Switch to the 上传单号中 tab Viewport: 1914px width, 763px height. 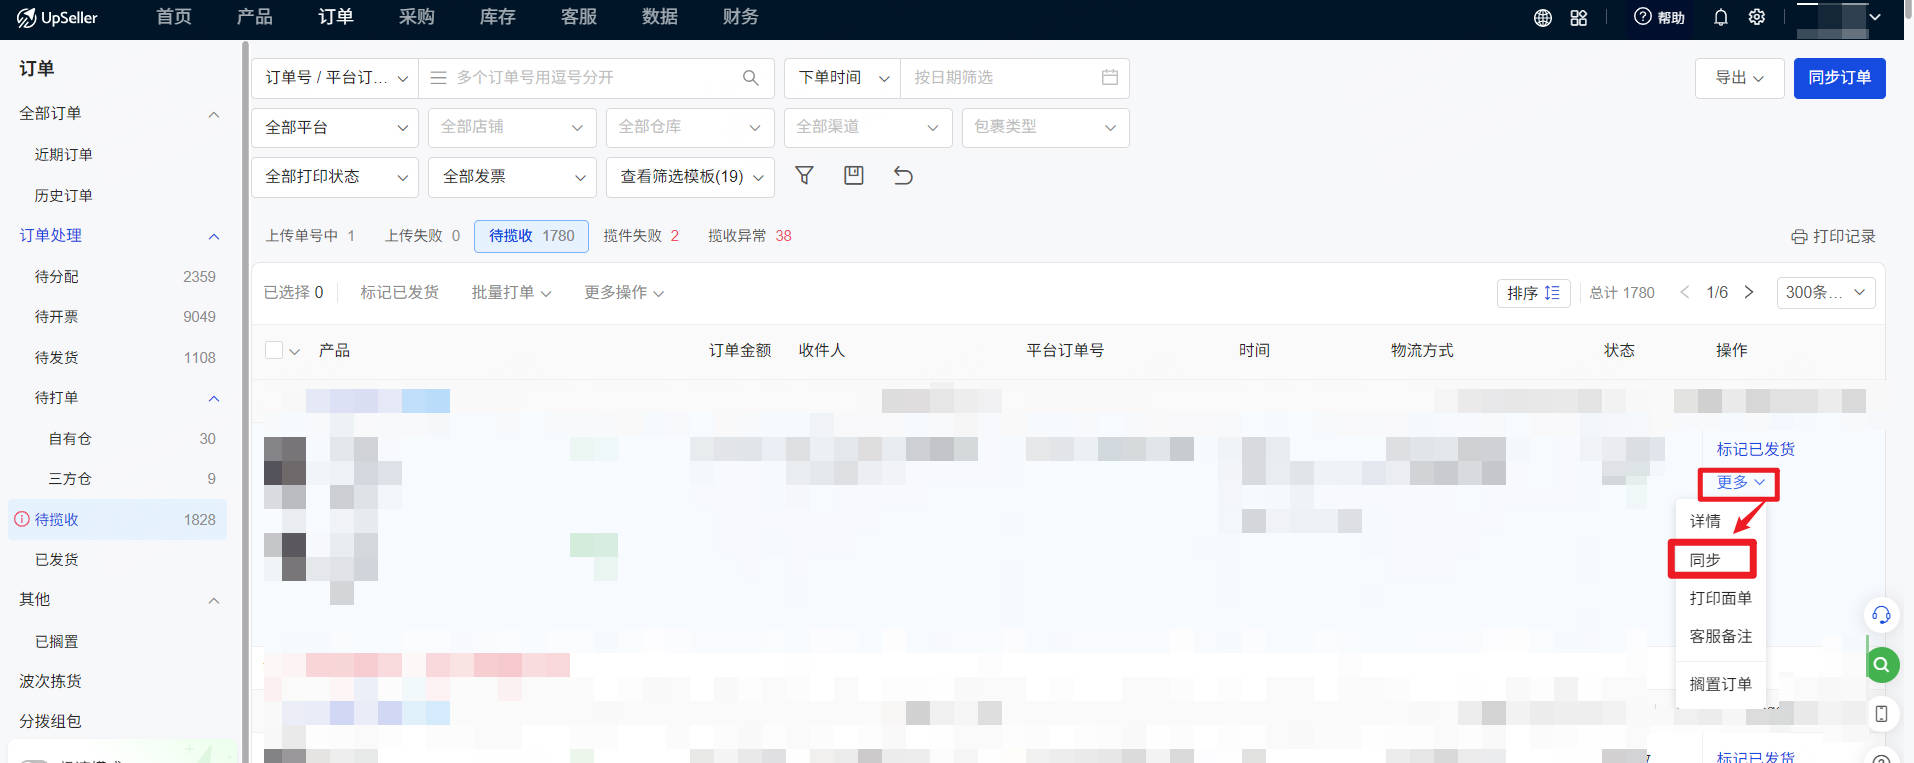310,236
